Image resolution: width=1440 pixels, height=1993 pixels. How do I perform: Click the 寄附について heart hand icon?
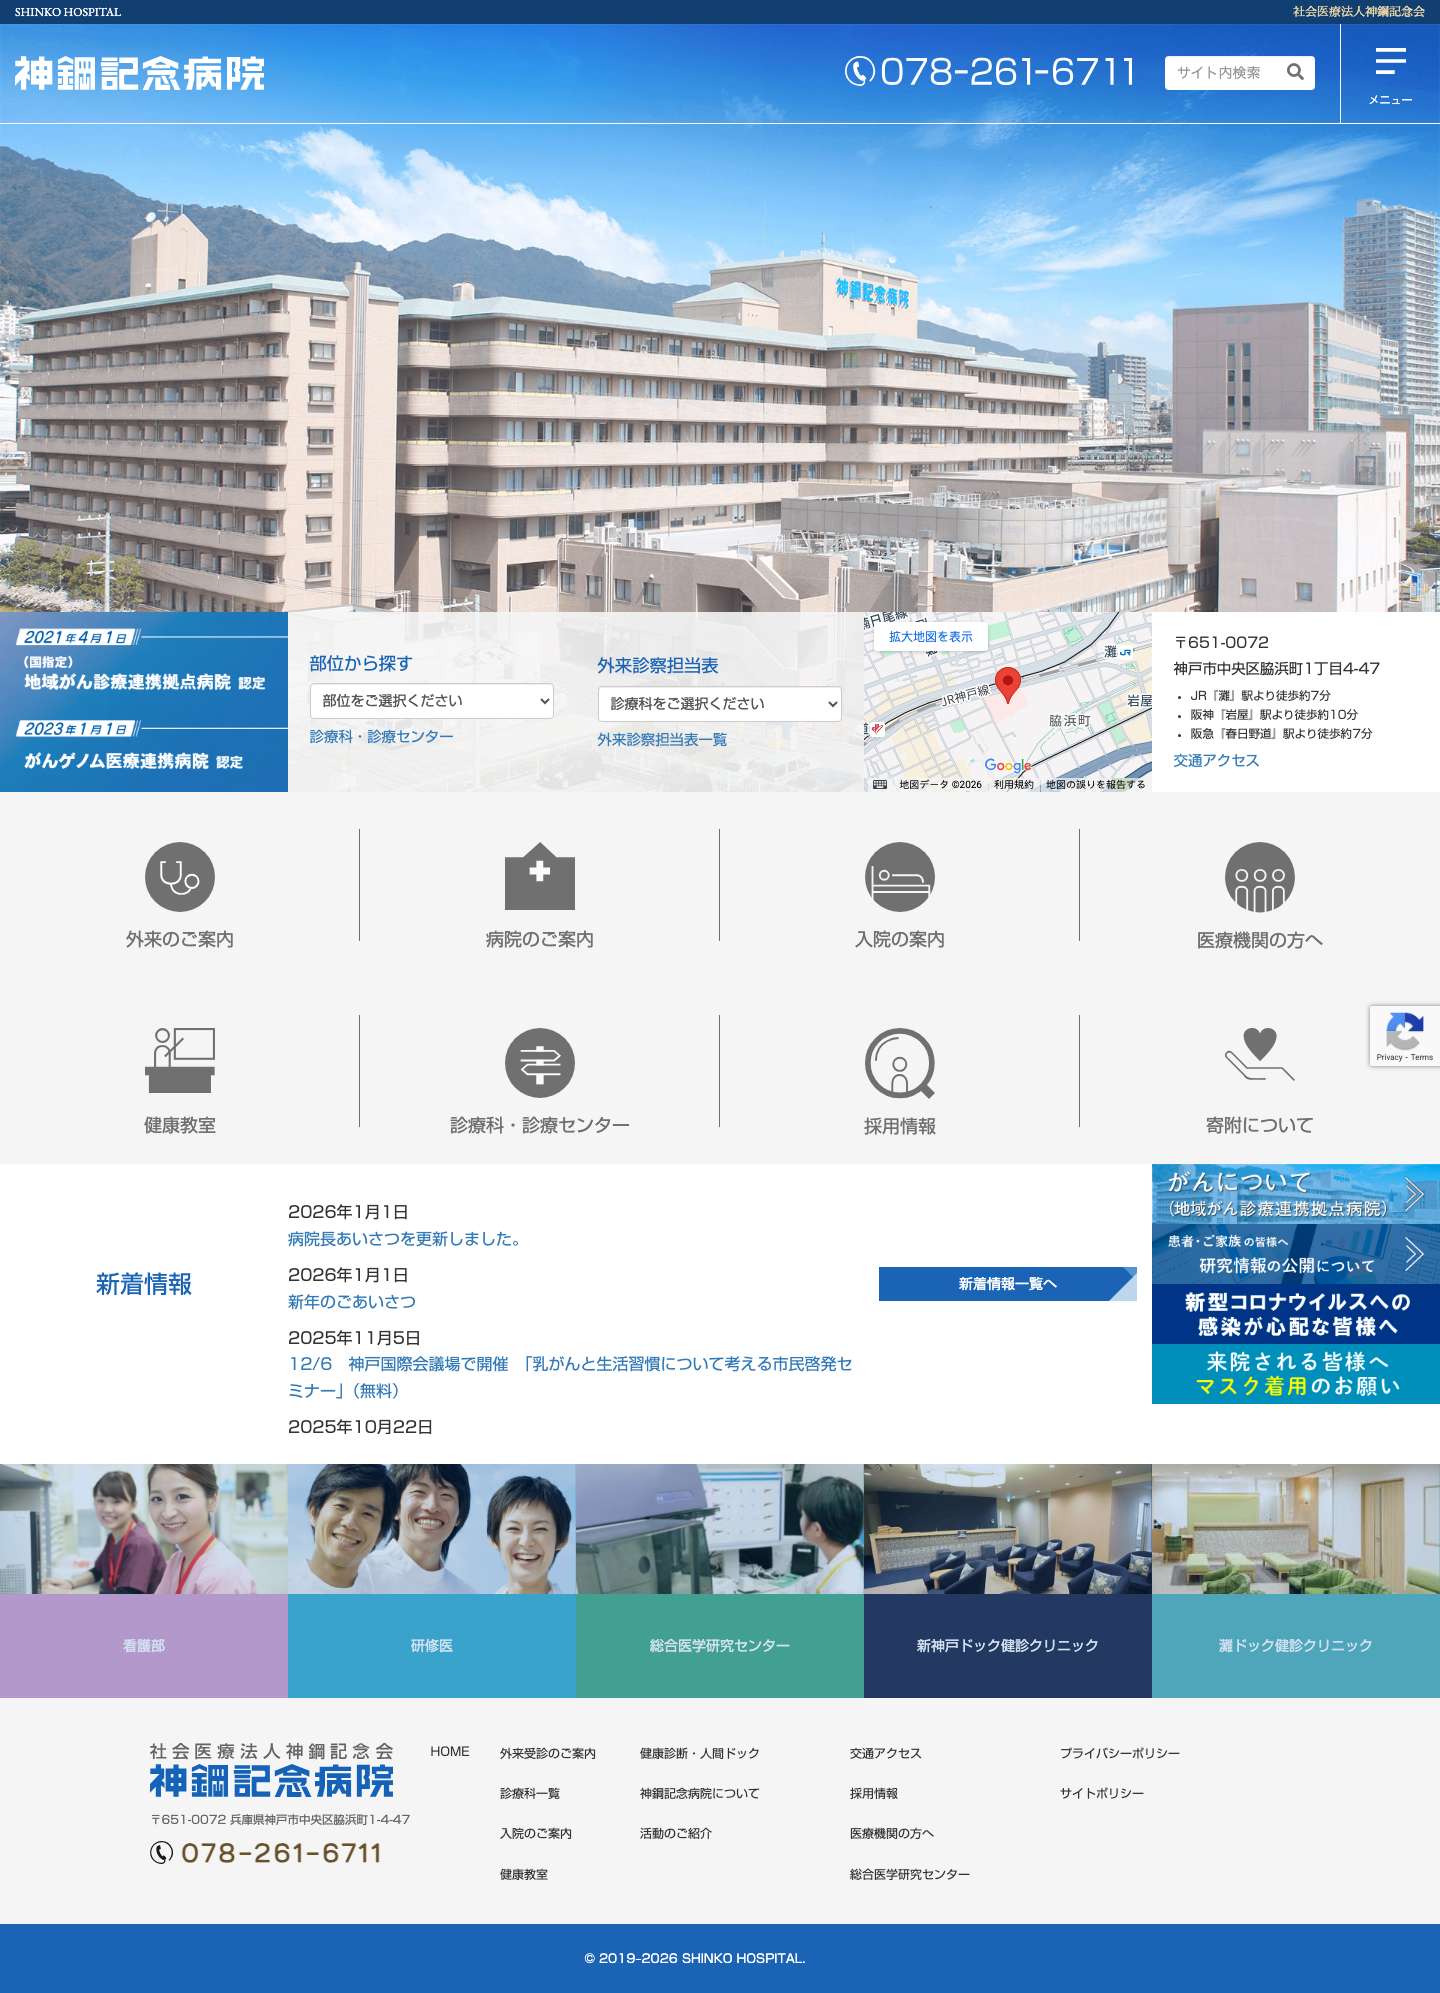point(1260,1054)
